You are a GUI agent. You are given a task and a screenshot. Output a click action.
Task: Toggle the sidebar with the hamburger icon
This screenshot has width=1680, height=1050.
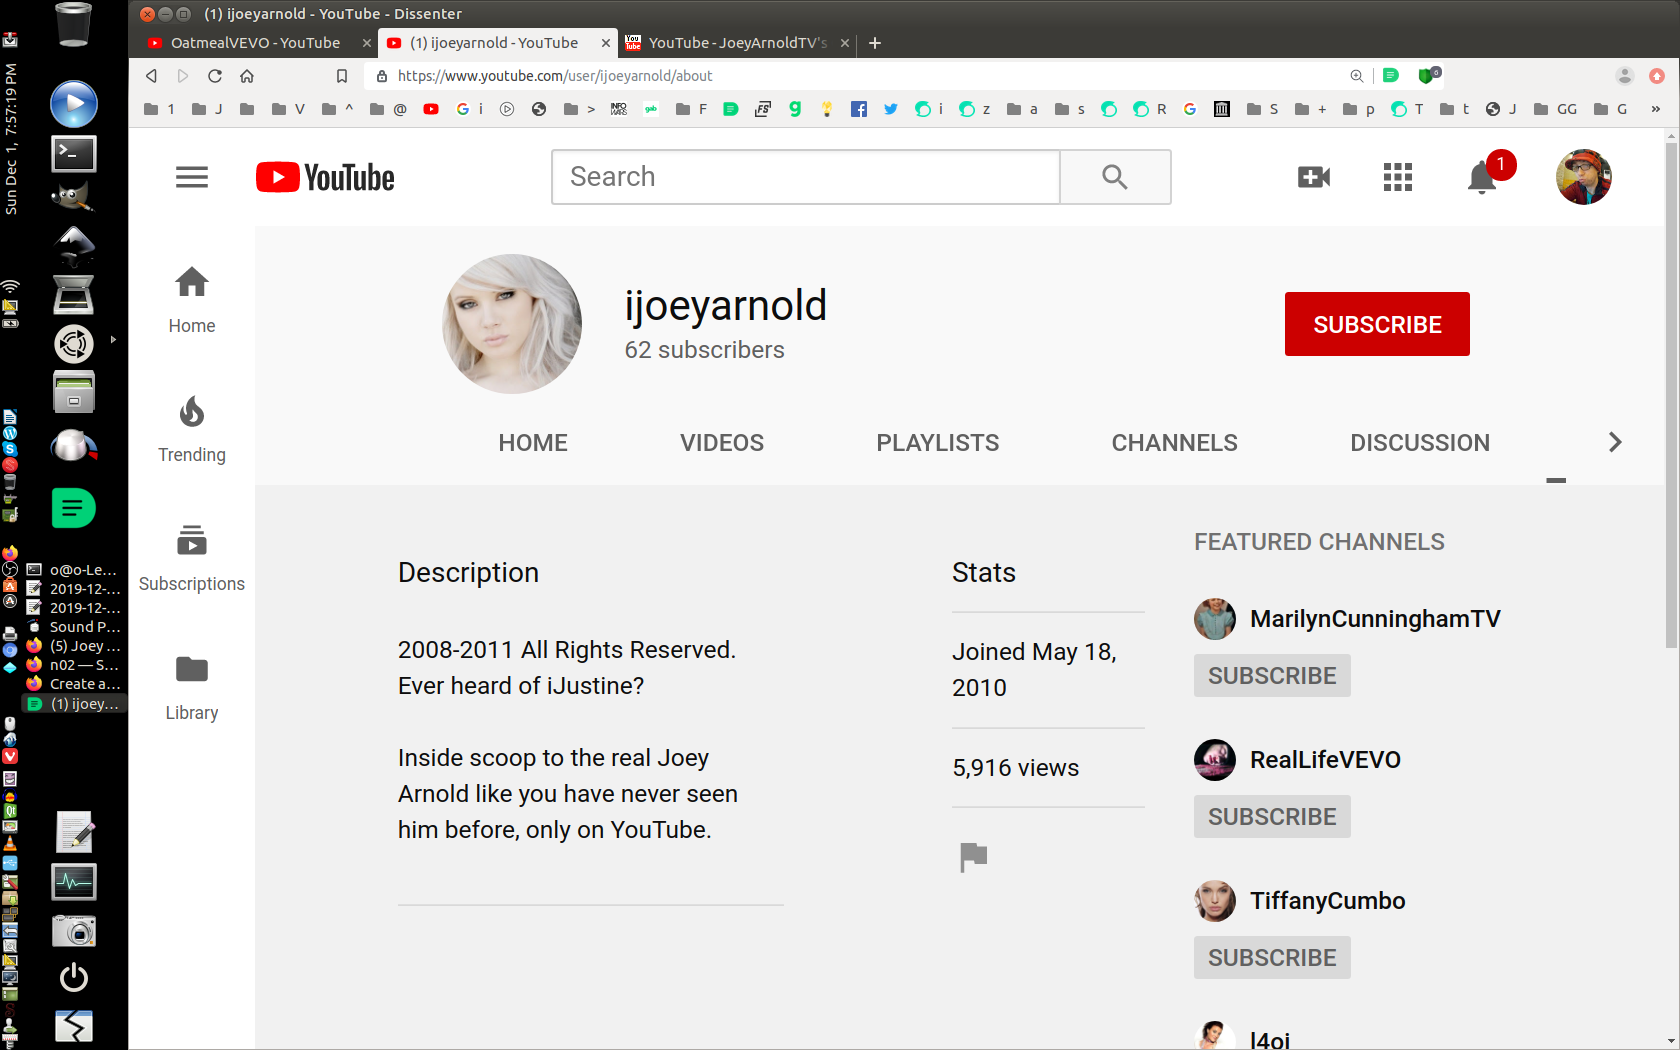(192, 177)
